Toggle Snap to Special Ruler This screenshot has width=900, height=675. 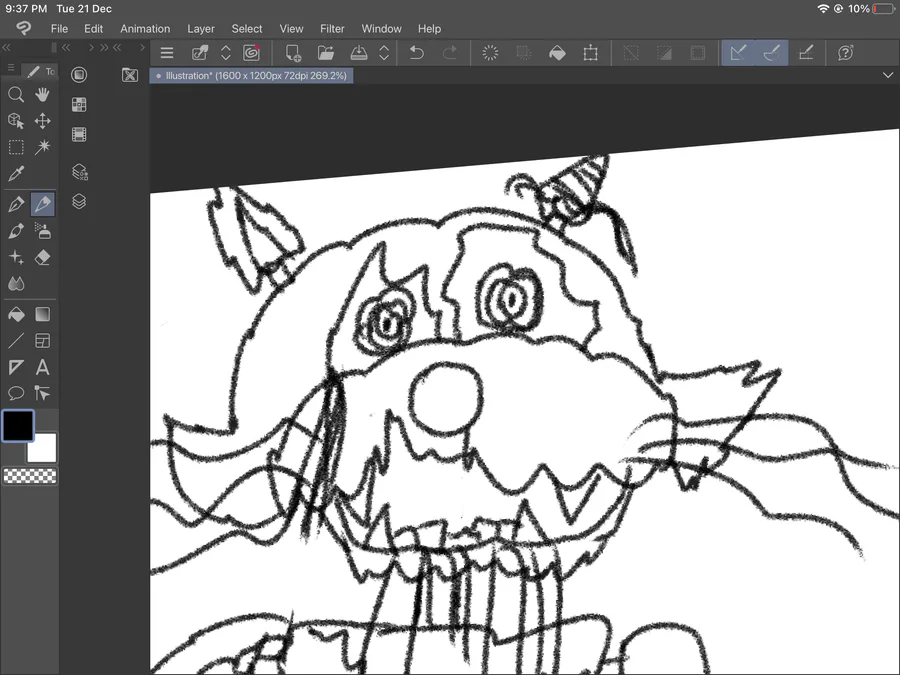coord(771,53)
